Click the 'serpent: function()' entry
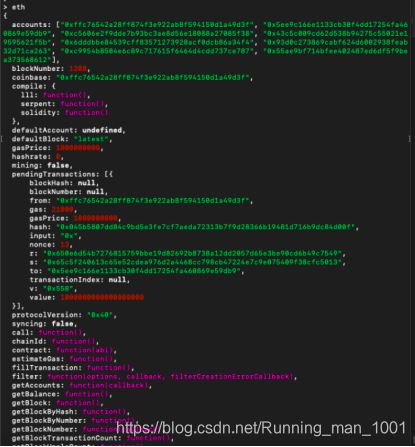Screen dimensions: 415x447 [x=64, y=104]
